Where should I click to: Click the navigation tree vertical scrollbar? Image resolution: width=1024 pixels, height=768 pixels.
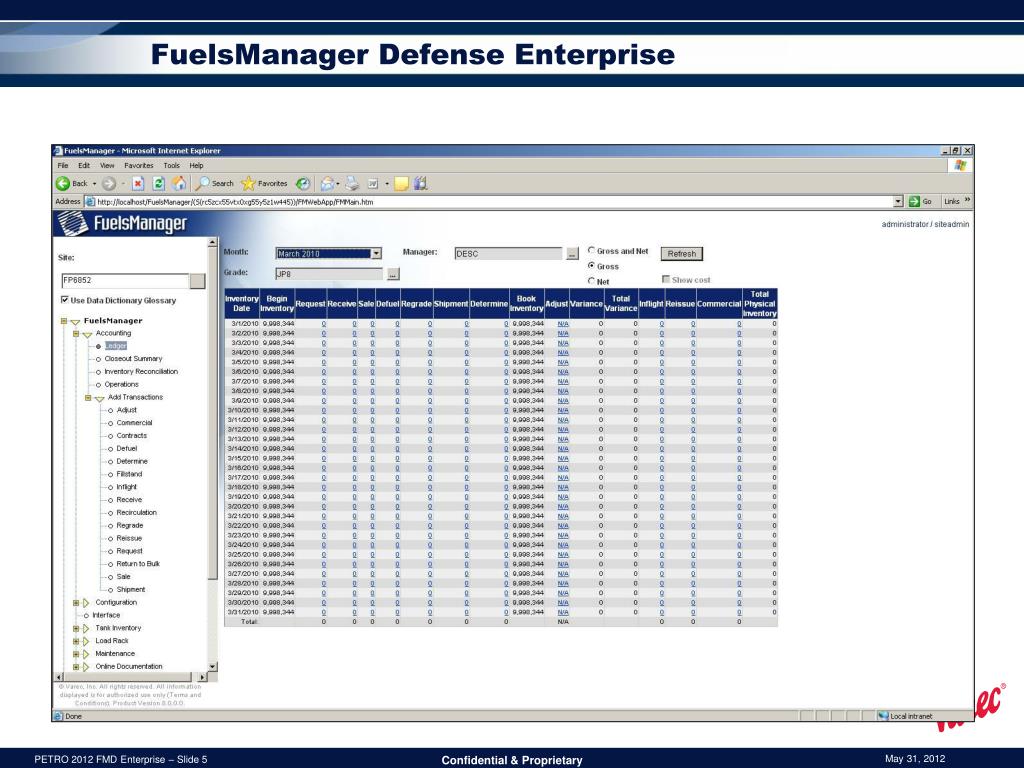click(x=212, y=454)
